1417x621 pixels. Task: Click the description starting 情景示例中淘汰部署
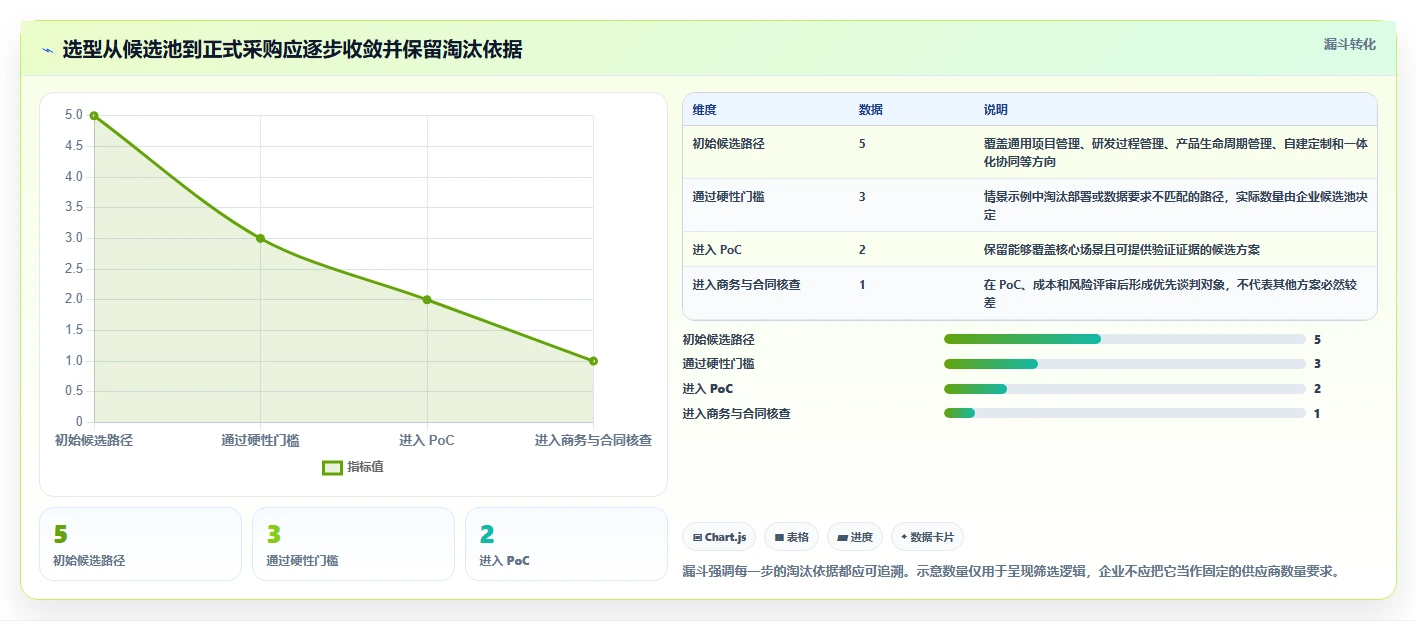(1176, 206)
